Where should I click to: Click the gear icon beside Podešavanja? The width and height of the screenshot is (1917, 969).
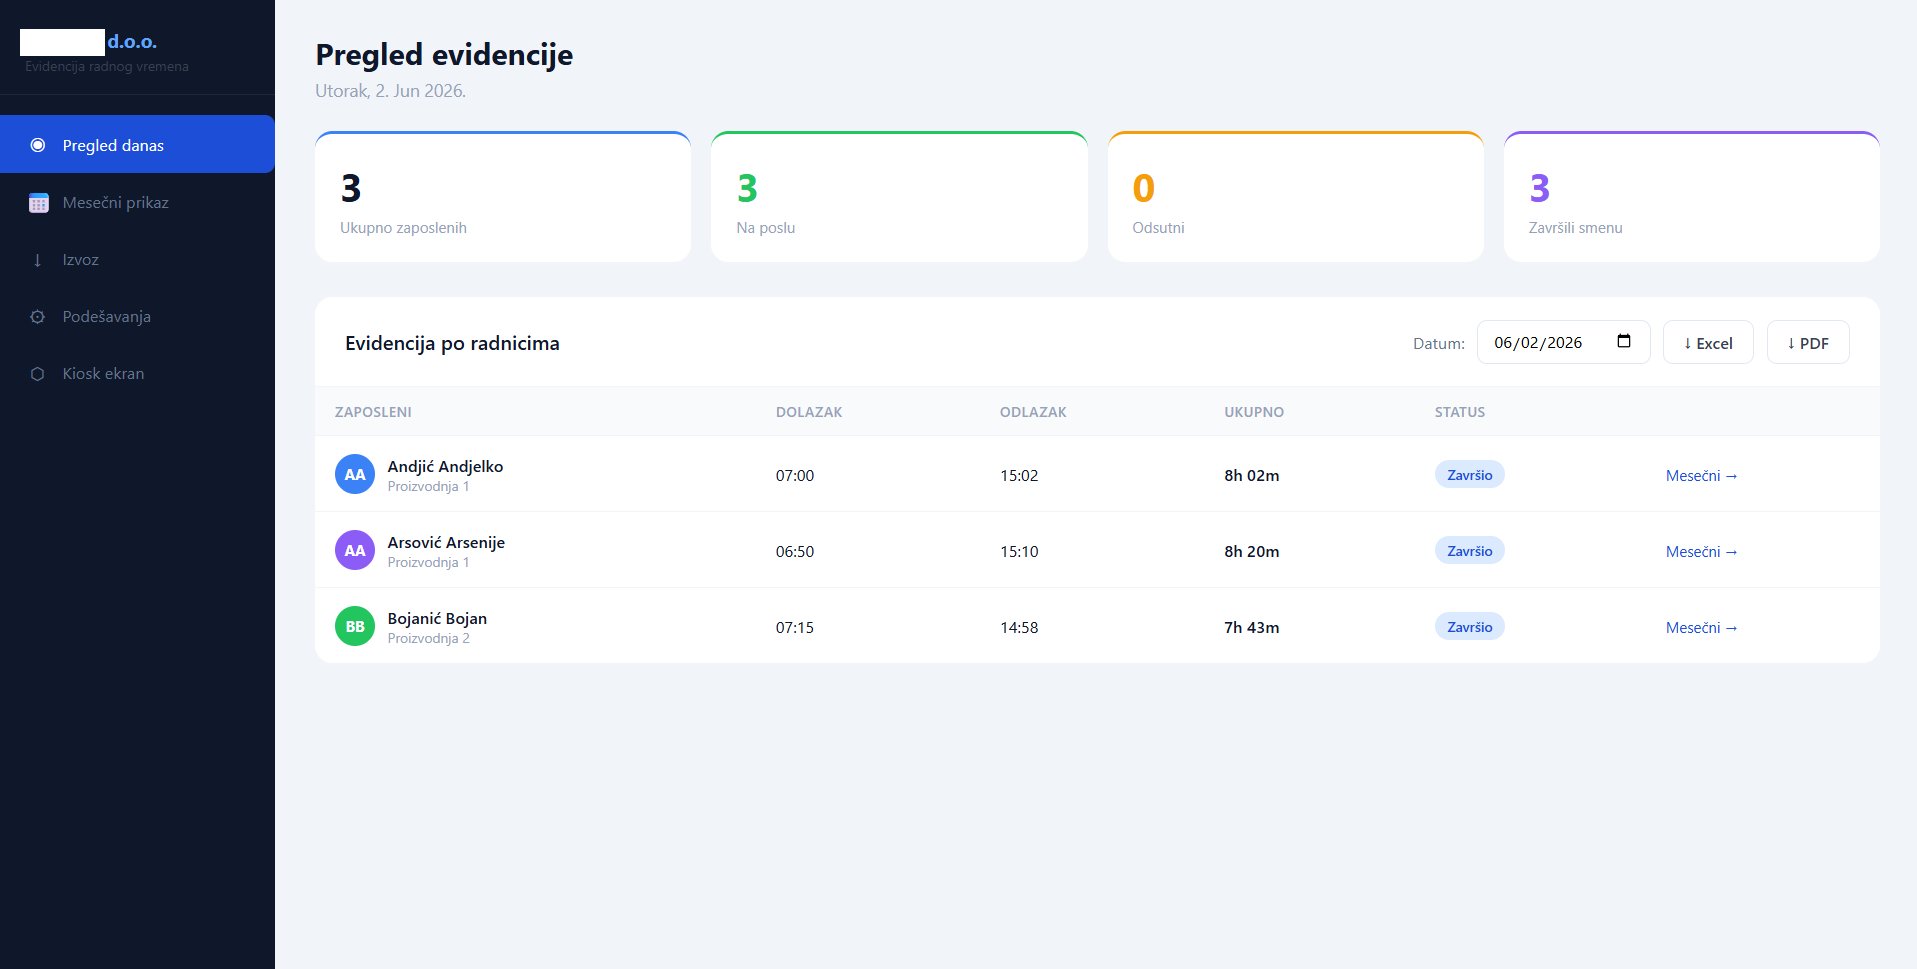click(38, 317)
